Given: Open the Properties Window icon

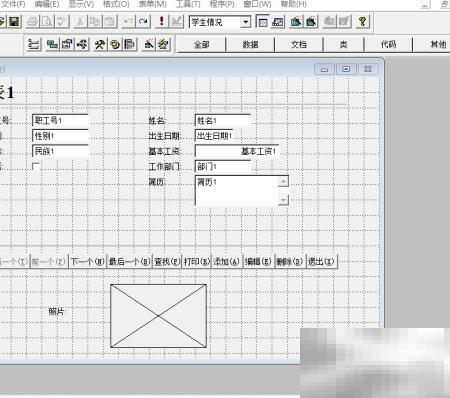Looking at the screenshot, I should pyautogui.click(x=67, y=44).
